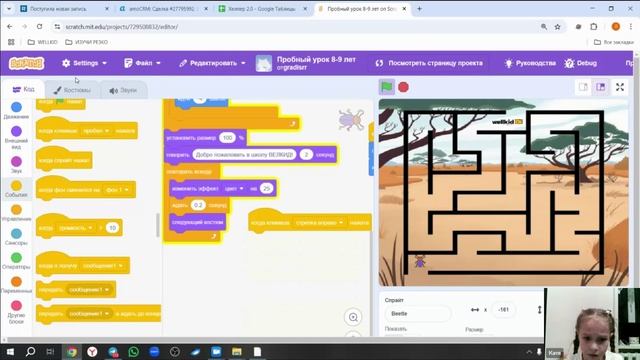Click the project author avatar thumbnail

point(264,64)
